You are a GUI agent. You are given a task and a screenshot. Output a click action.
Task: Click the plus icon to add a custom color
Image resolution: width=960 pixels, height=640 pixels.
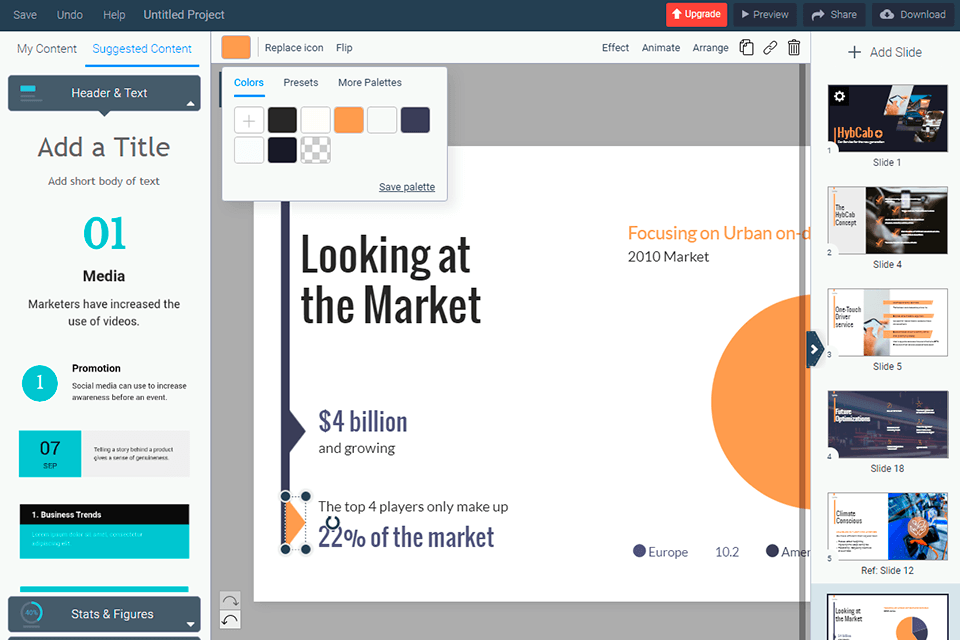click(249, 120)
